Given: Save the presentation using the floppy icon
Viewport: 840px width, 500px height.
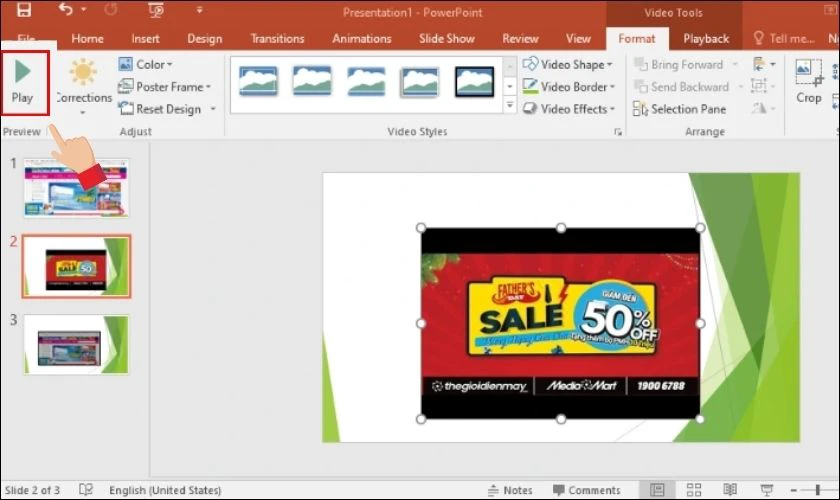Looking at the screenshot, I should click(x=24, y=10).
